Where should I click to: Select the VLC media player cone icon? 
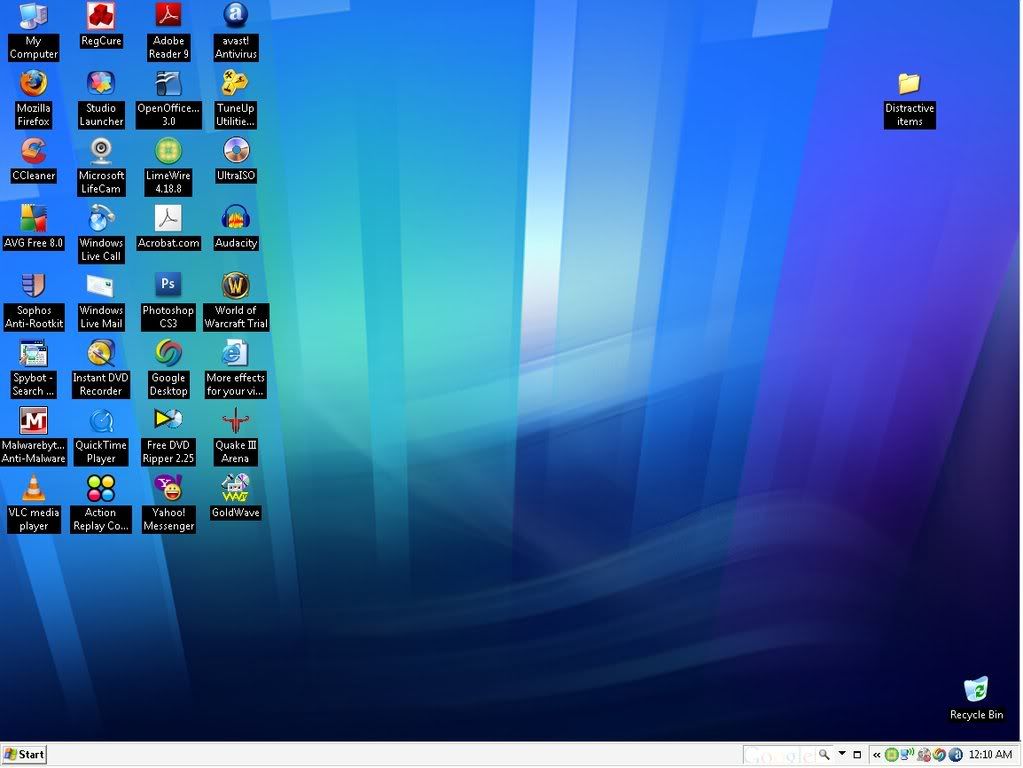point(33,503)
